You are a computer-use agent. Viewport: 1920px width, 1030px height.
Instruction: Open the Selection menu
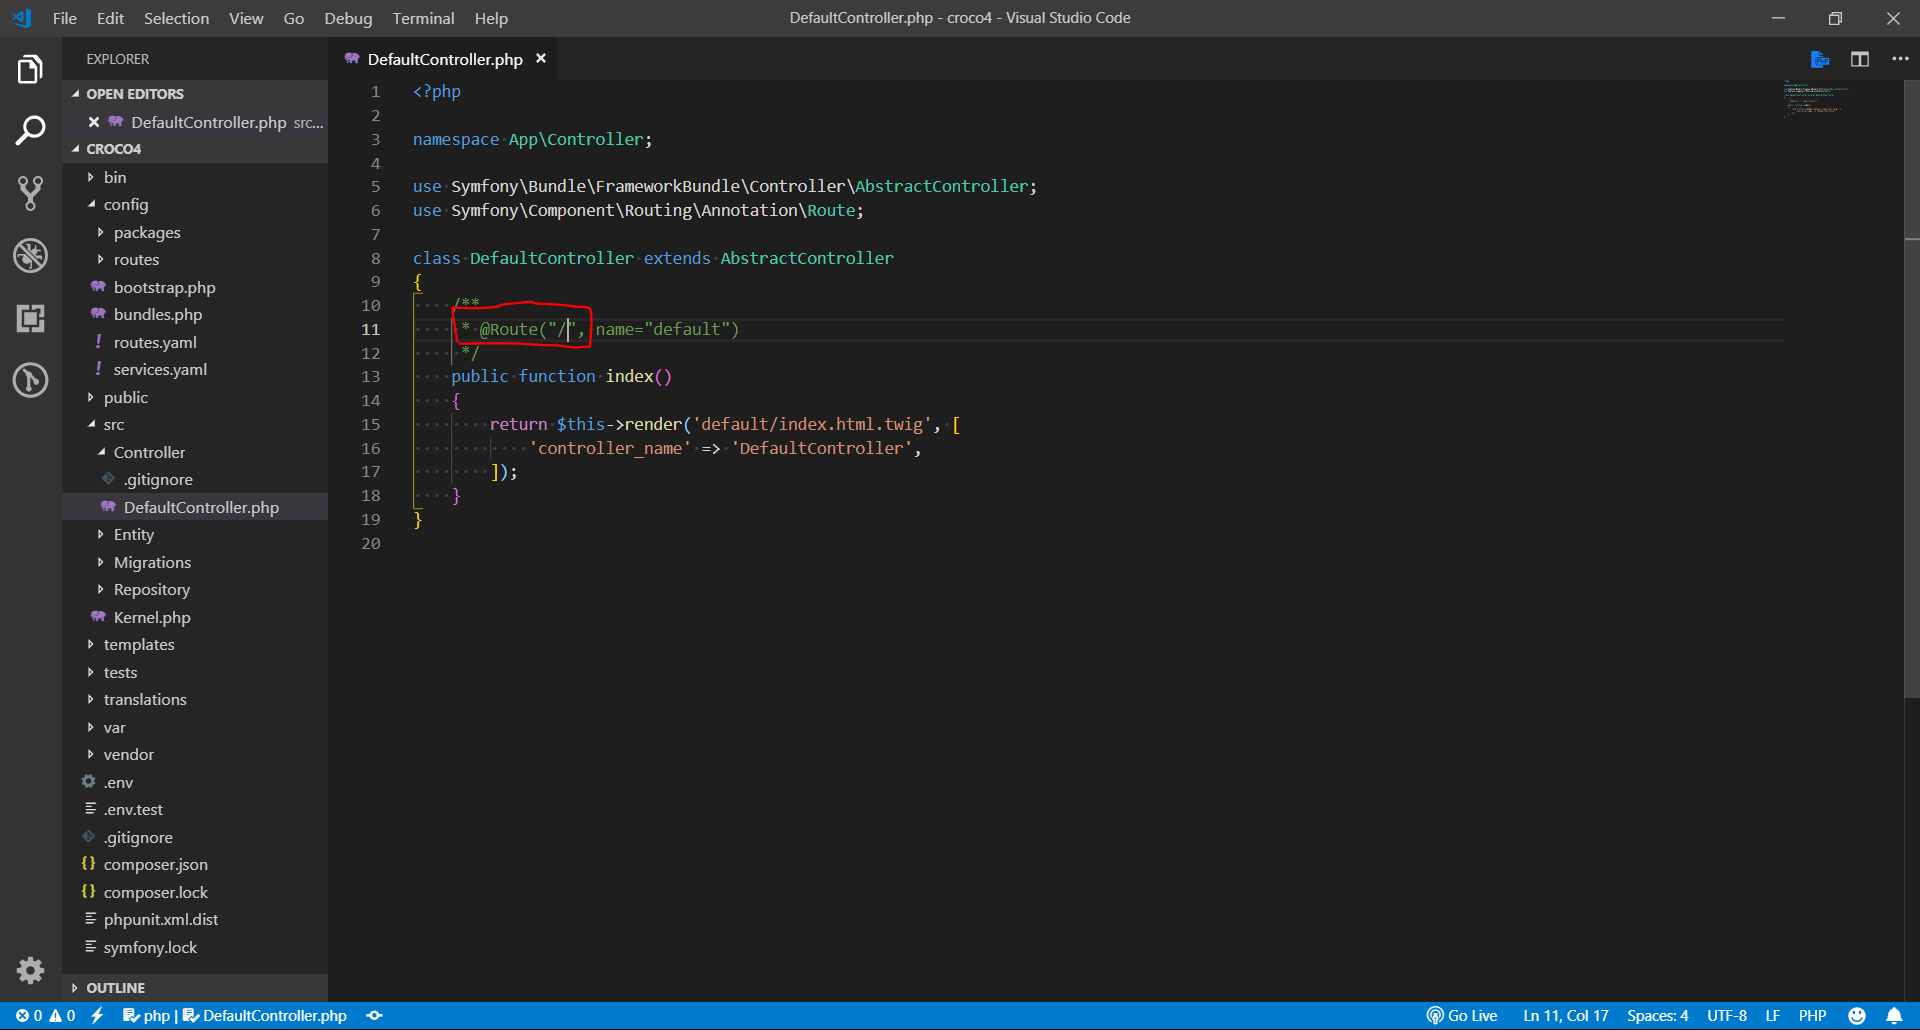(x=176, y=18)
